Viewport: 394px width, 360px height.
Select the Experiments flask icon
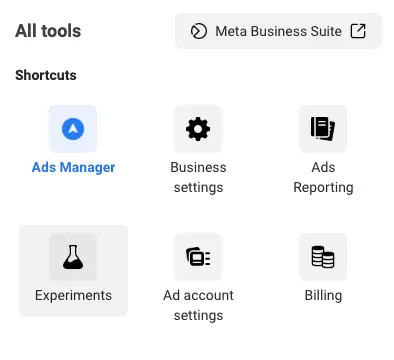click(73, 257)
